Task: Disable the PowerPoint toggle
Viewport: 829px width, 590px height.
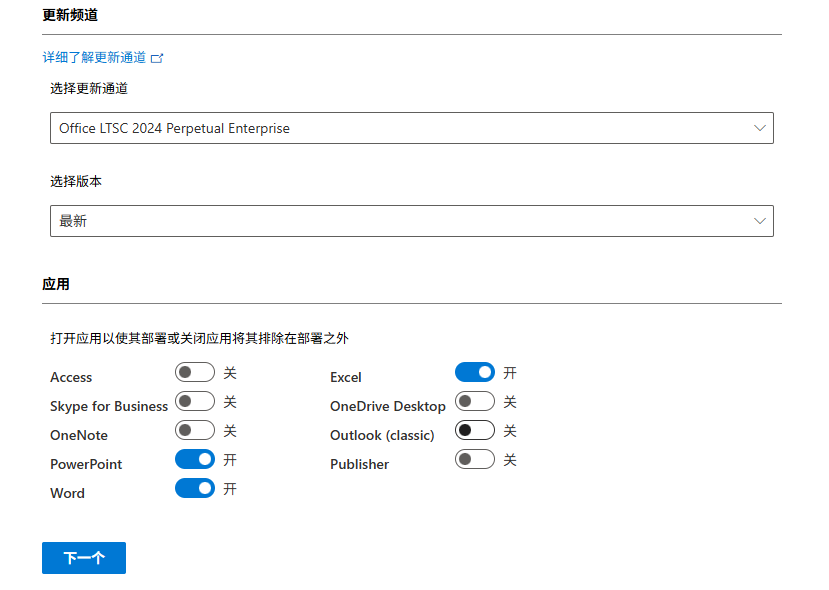Action: [195, 460]
